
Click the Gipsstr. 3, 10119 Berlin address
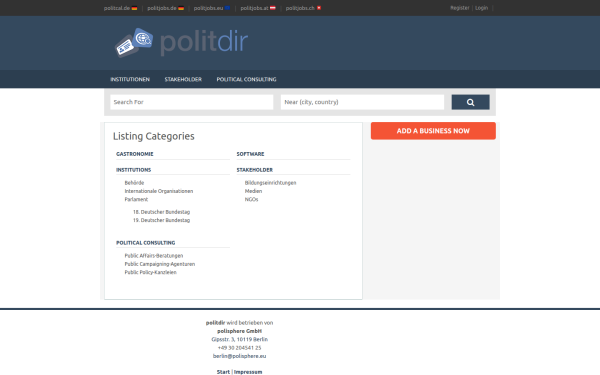tap(240, 339)
